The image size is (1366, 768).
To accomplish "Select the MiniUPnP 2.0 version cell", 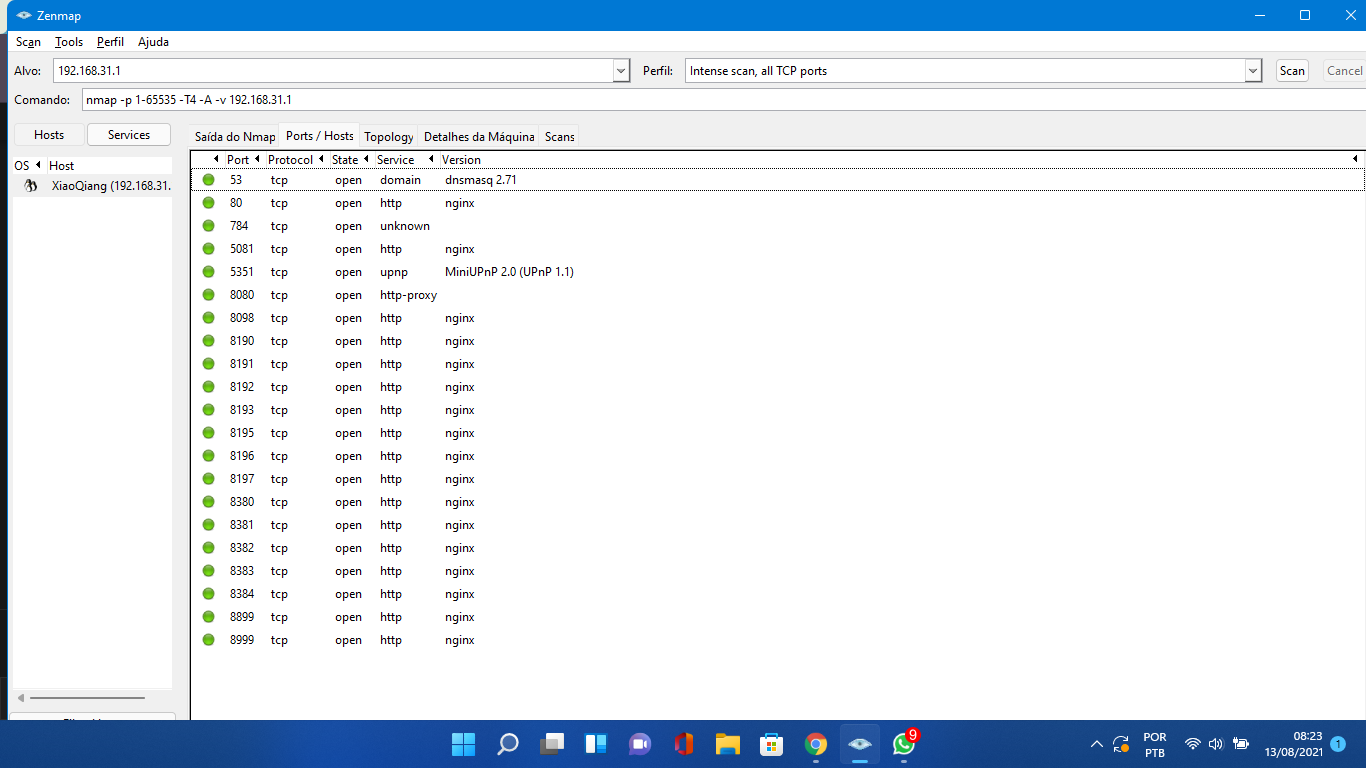I will (509, 272).
